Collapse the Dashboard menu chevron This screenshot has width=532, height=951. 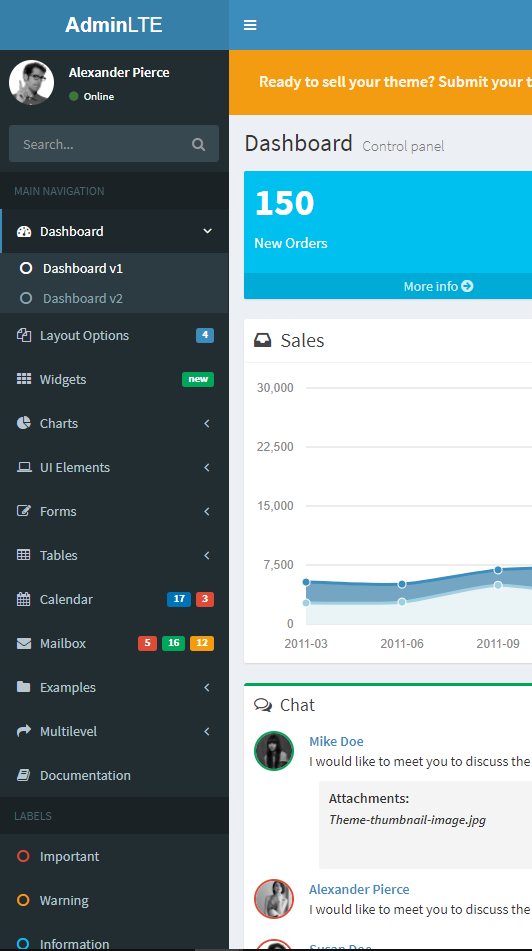point(207,231)
